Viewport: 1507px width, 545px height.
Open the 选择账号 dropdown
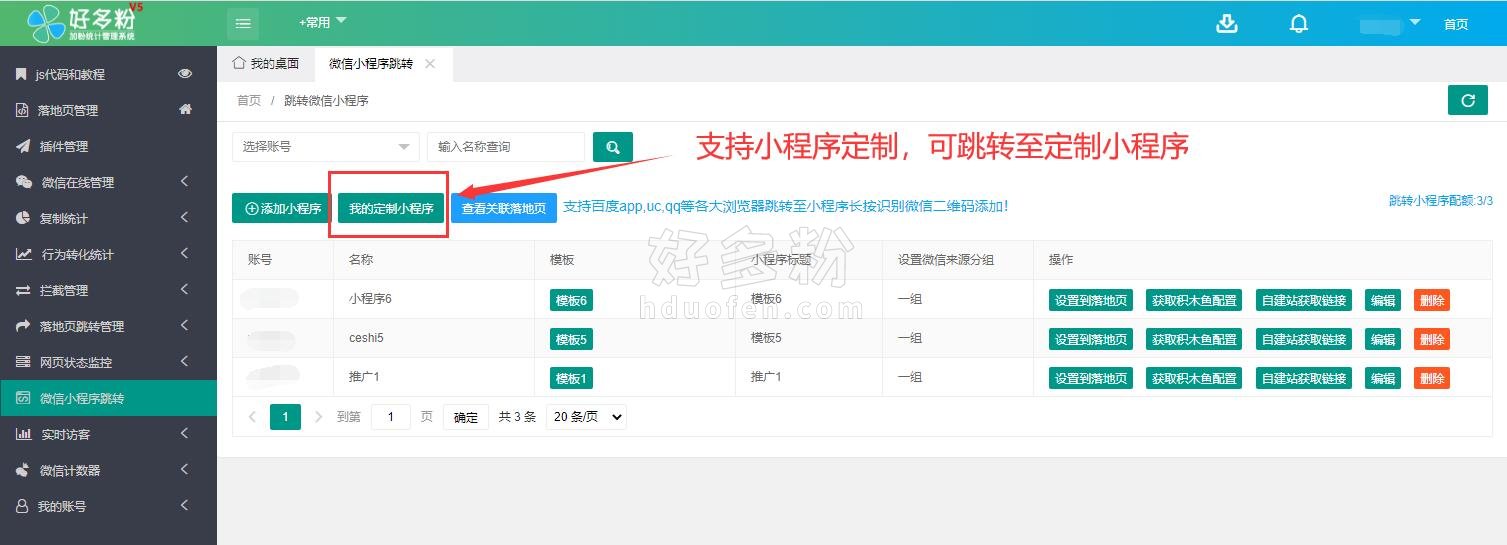(326, 147)
